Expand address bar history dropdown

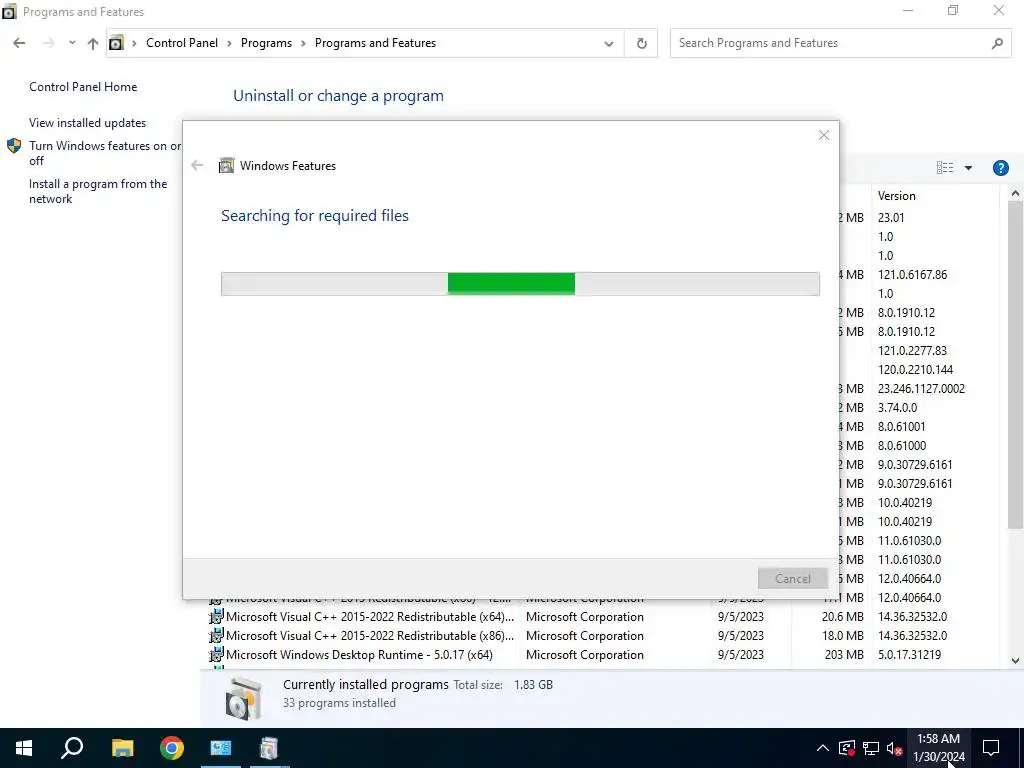point(609,44)
